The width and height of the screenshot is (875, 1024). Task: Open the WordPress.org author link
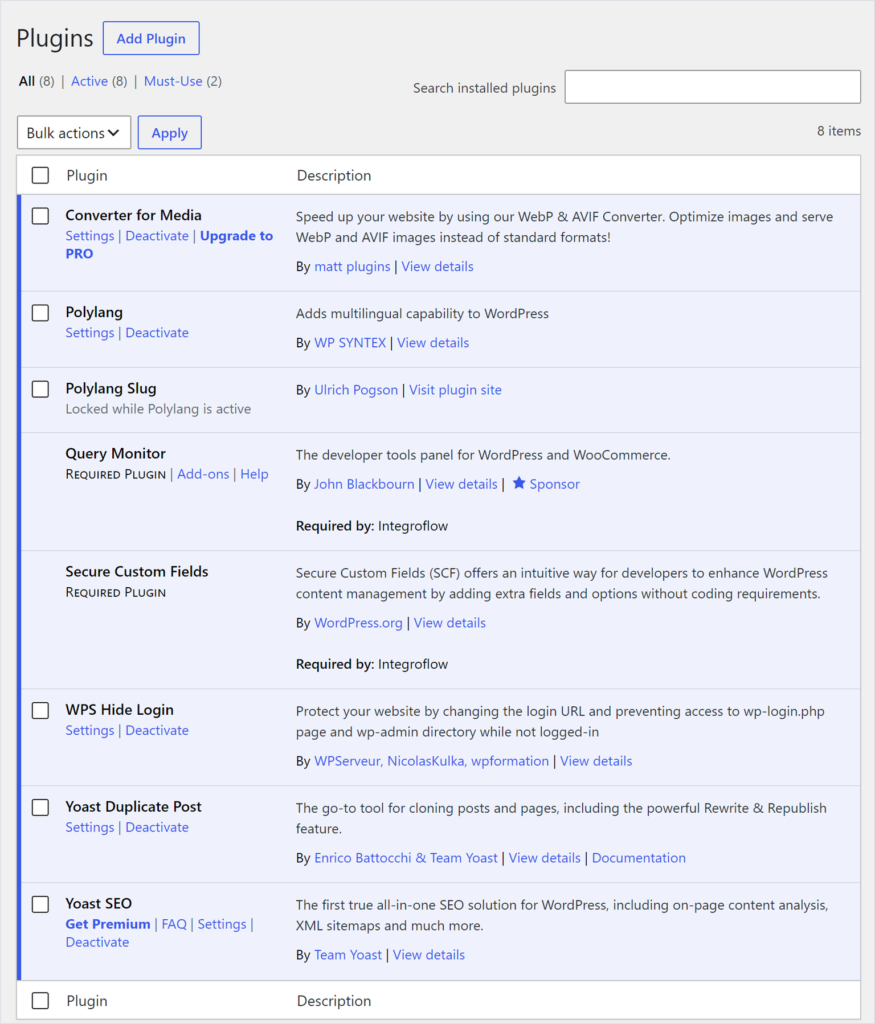click(x=358, y=623)
